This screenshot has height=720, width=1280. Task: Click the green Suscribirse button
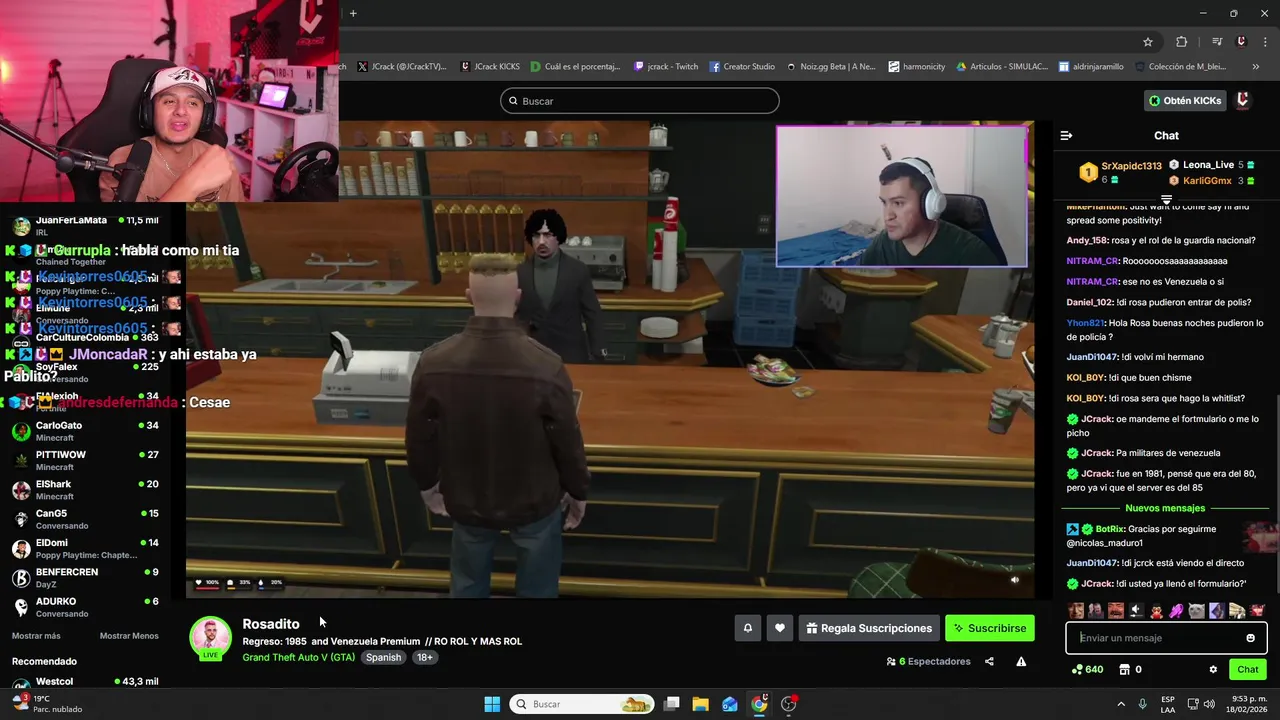pyautogui.click(x=990, y=628)
